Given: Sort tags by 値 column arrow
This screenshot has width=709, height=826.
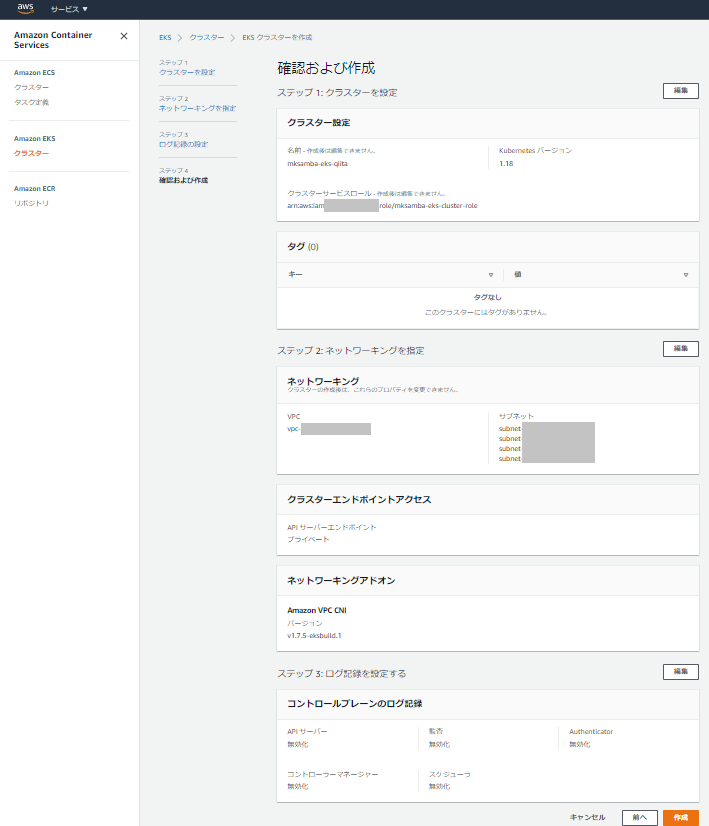Looking at the screenshot, I should [x=685, y=275].
